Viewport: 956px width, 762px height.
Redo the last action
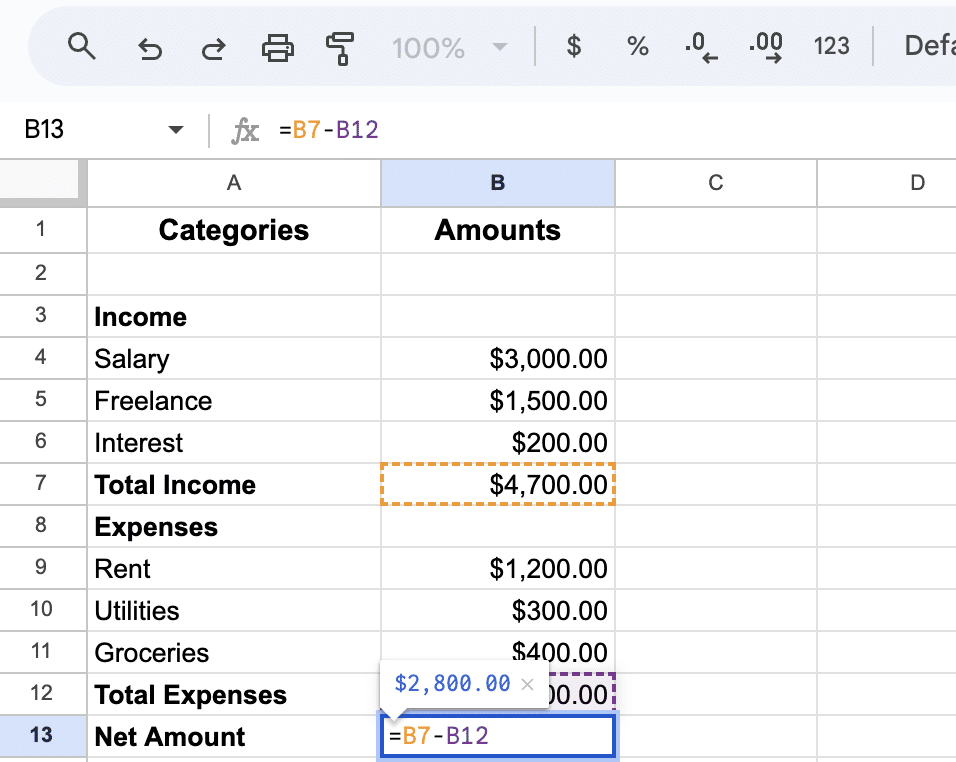(x=213, y=48)
